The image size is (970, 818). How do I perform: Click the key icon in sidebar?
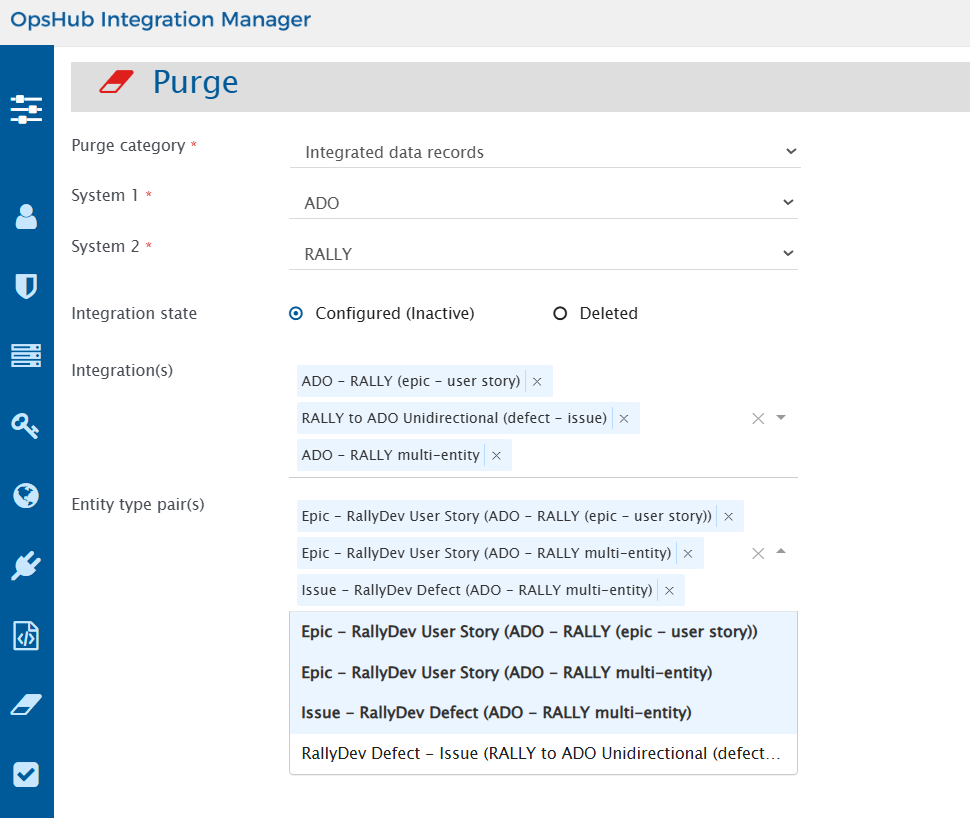pos(26,425)
